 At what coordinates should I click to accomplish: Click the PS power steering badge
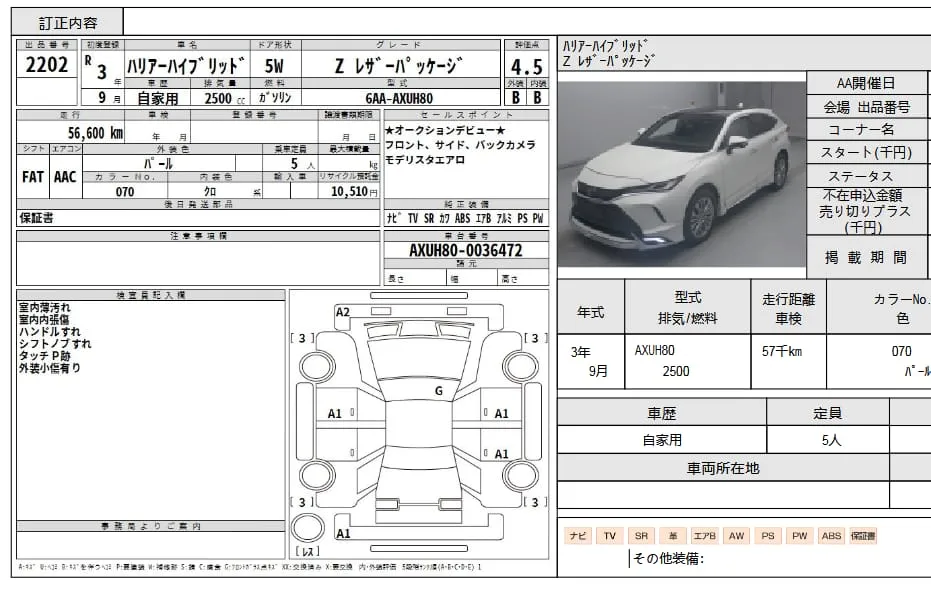point(768,536)
